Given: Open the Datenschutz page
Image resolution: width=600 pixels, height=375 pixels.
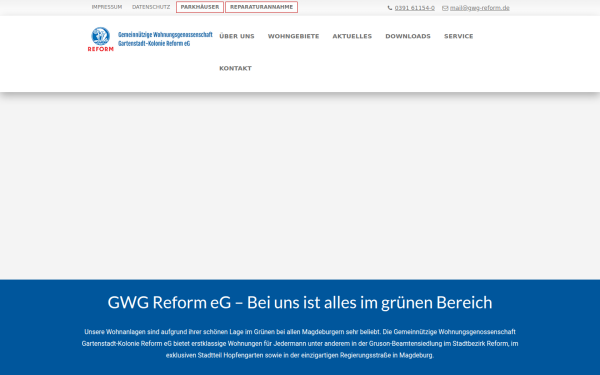Looking at the screenshot, I should 151,7.
